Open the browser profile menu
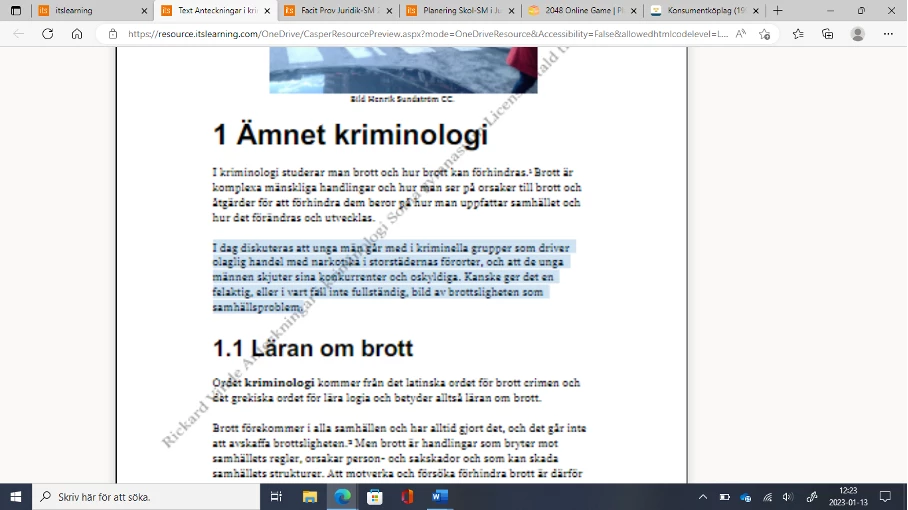Screen dimensions: 908x510 click(x=858, y=34)
